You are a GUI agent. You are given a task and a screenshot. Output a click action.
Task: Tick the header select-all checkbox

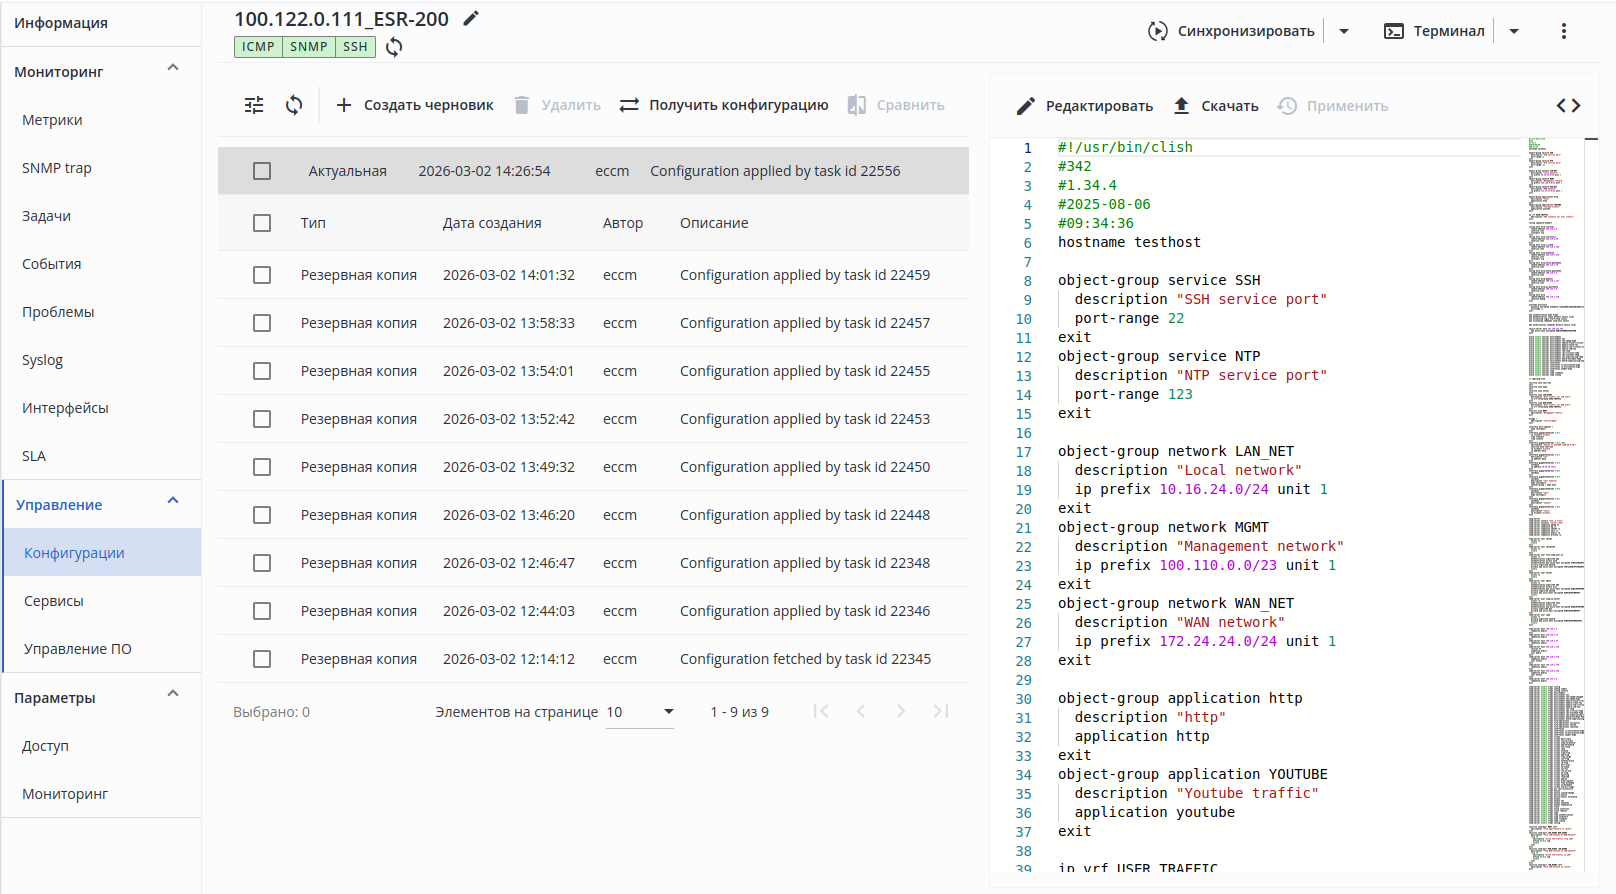(x=262, y=223)
